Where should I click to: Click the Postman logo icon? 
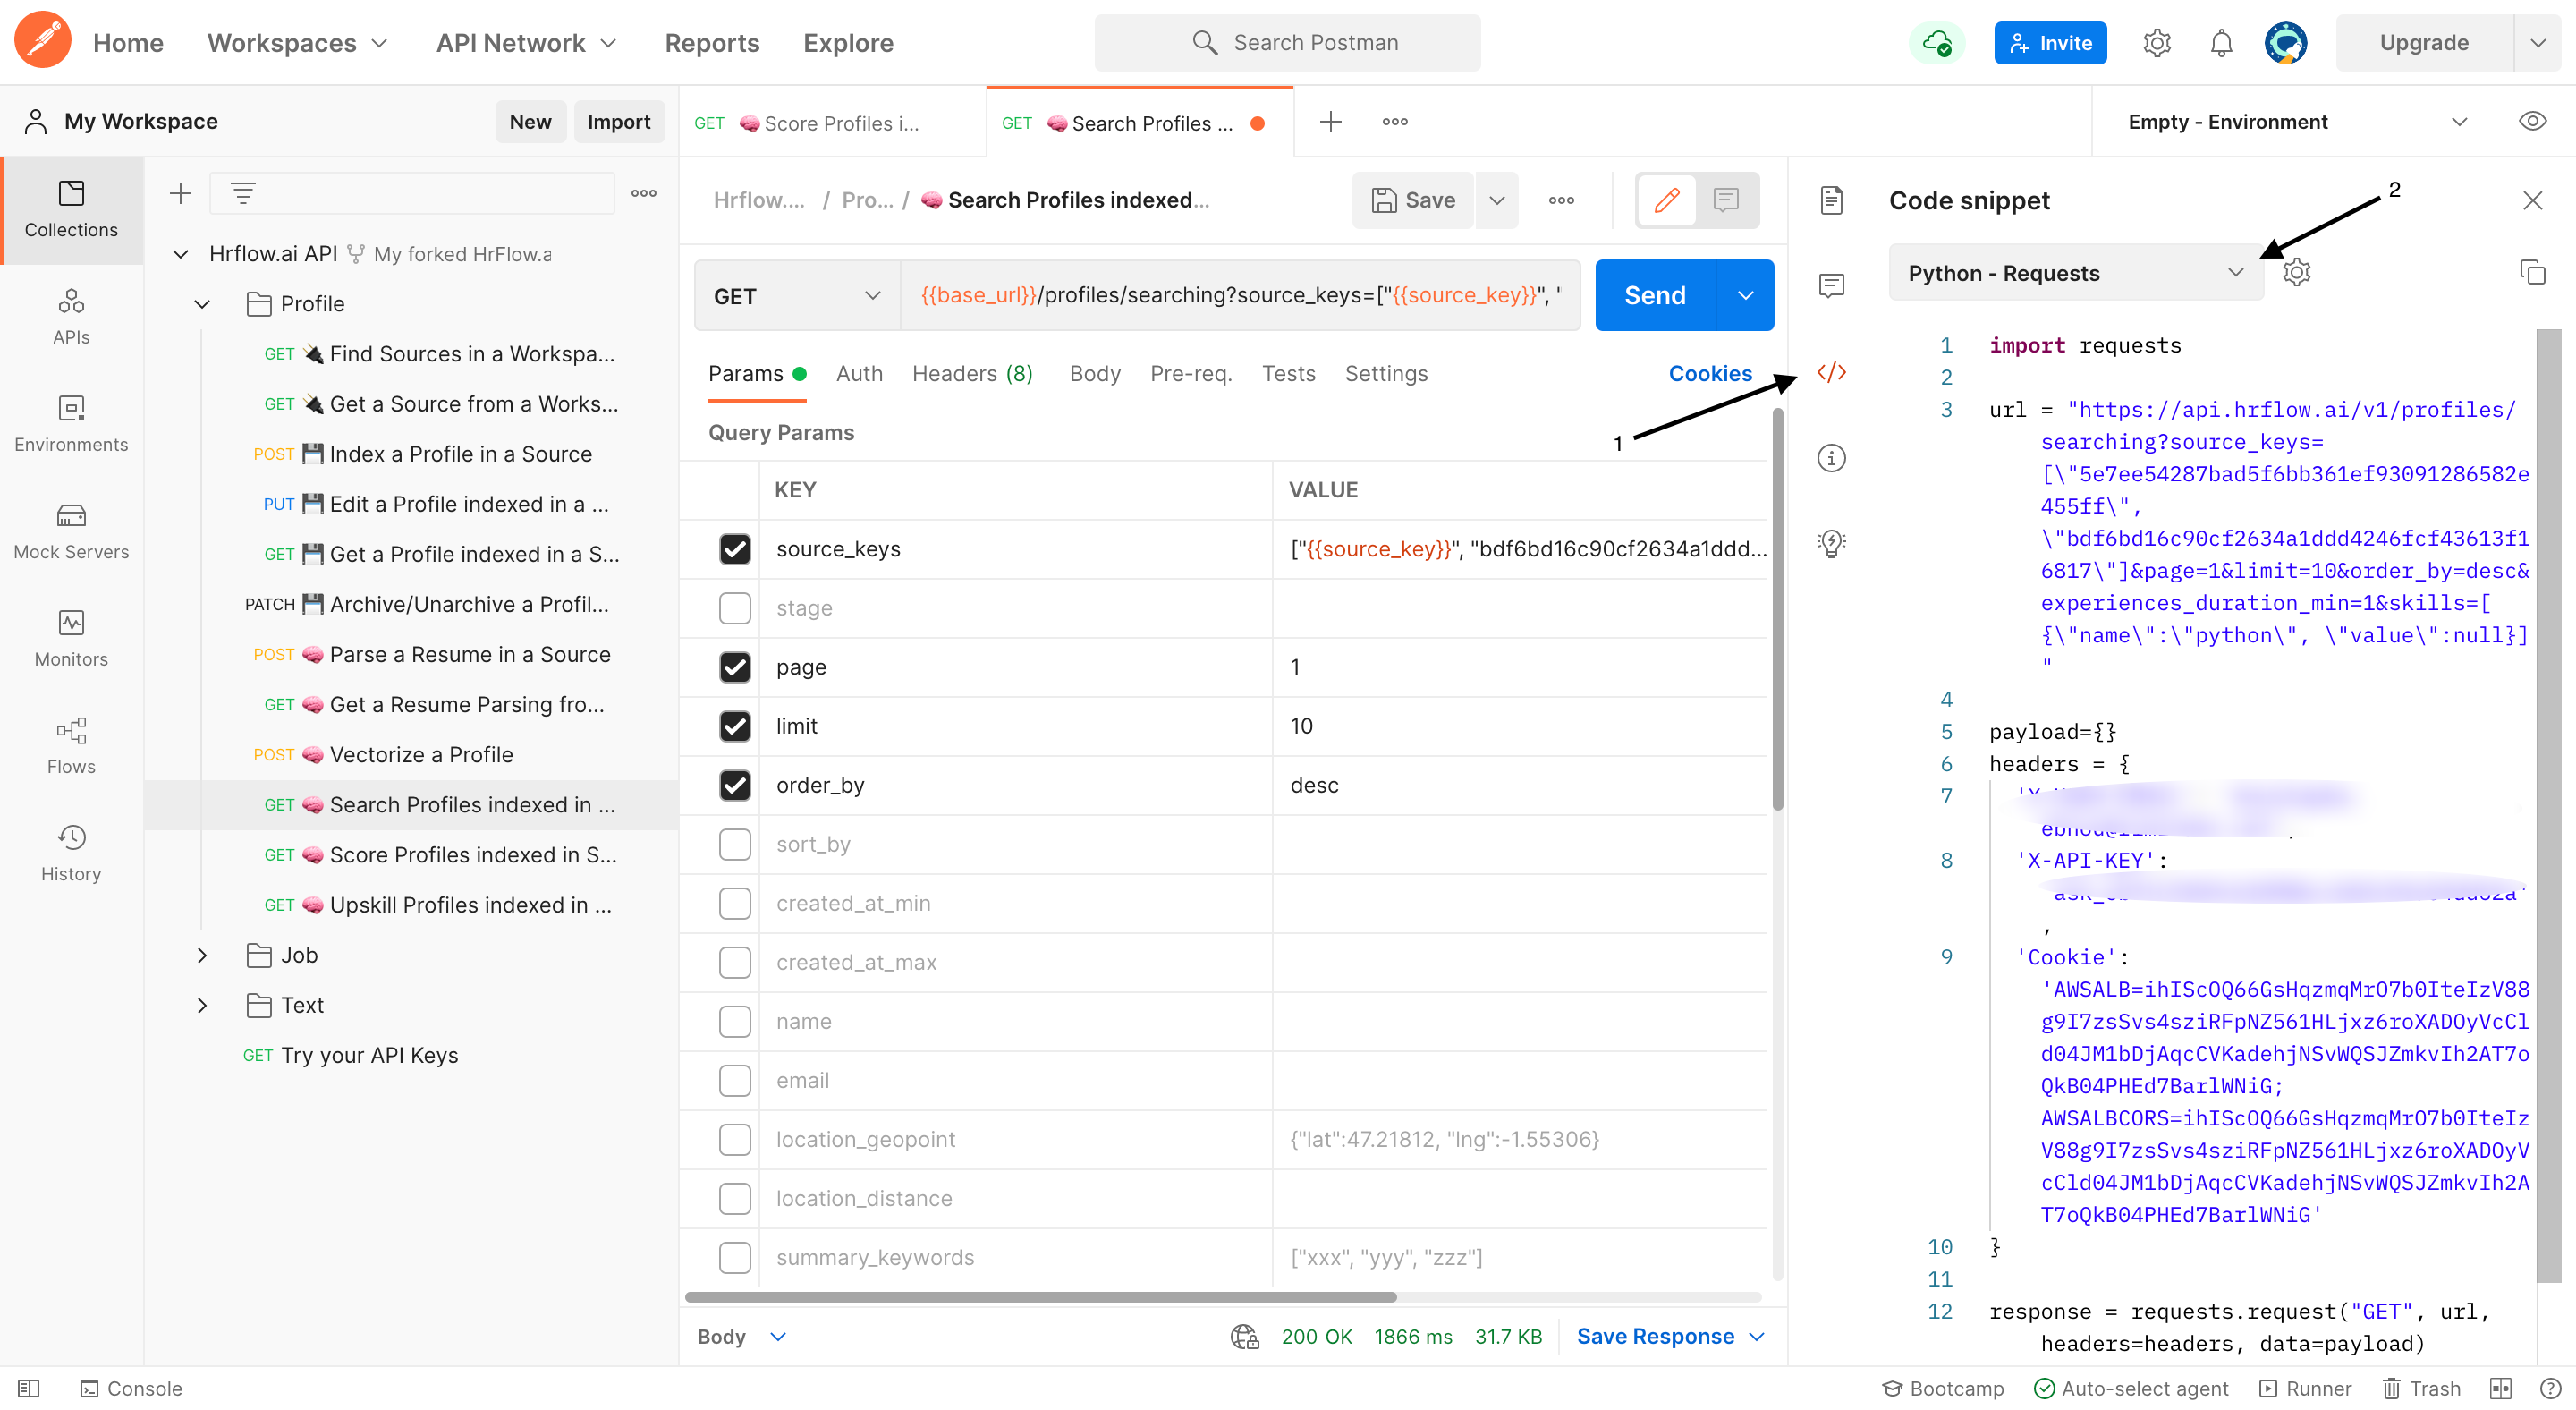42,41
